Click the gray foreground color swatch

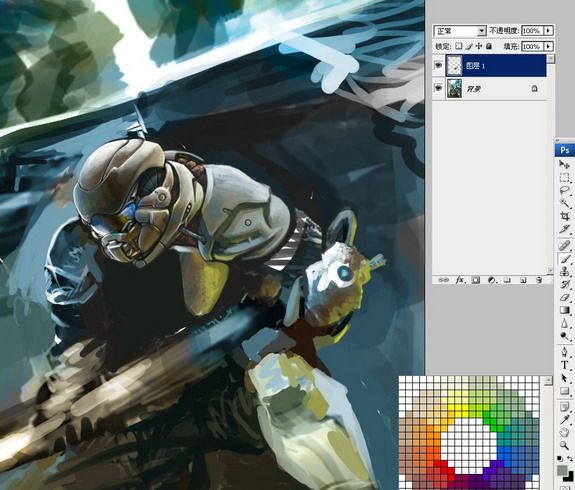(x=561, y=471)
